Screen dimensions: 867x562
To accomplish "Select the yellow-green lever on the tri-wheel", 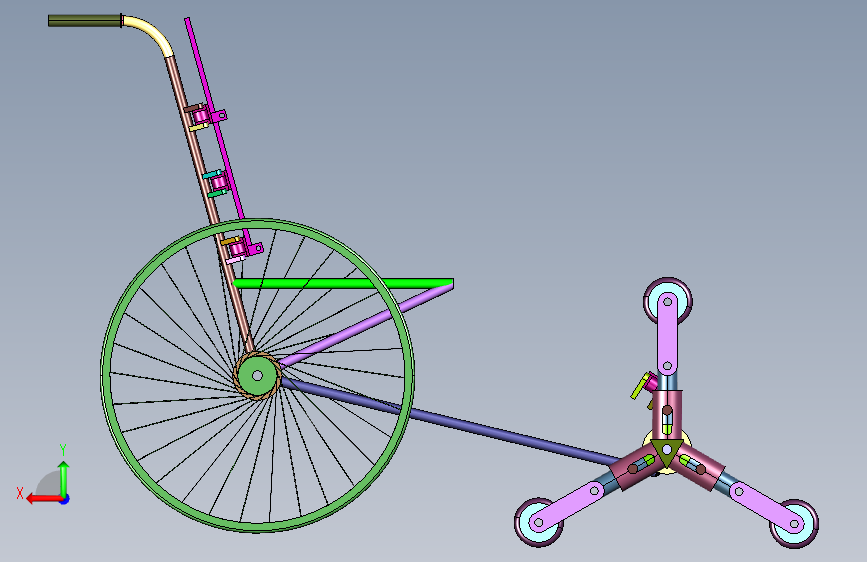I will 640,386.
